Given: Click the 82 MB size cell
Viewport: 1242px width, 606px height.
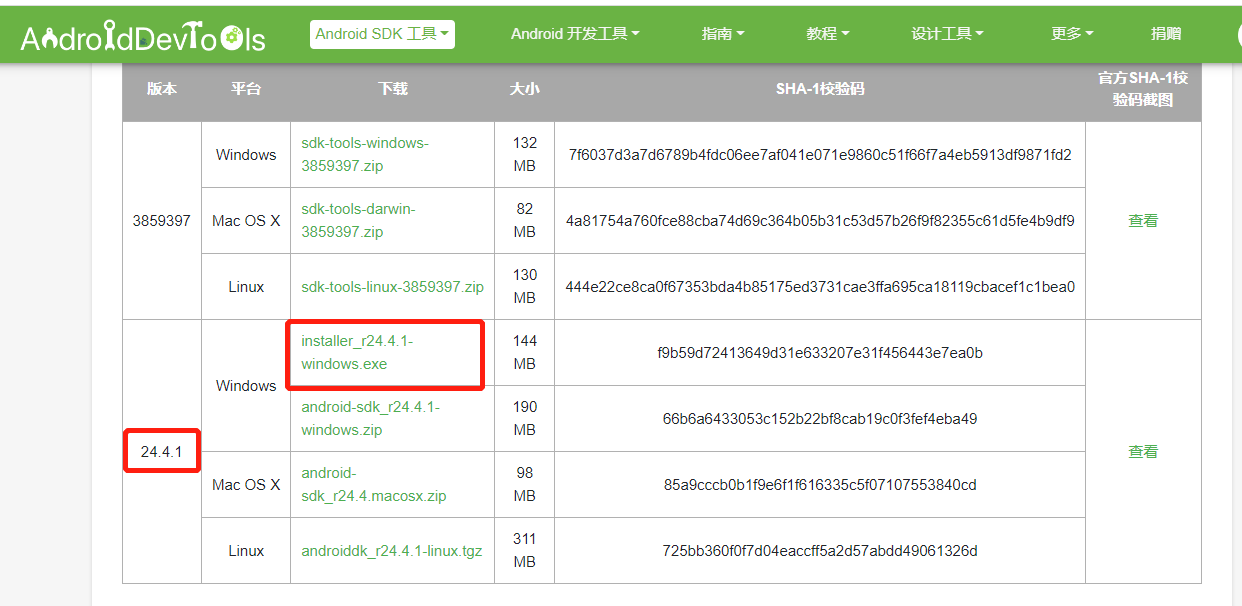Looking at the screenshot, I should (525, 221).
